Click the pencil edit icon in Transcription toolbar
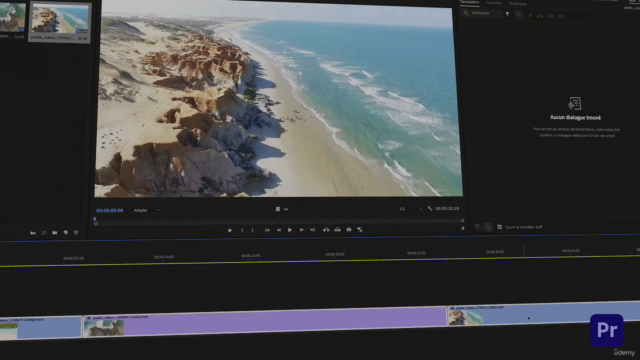 point(530,16)
